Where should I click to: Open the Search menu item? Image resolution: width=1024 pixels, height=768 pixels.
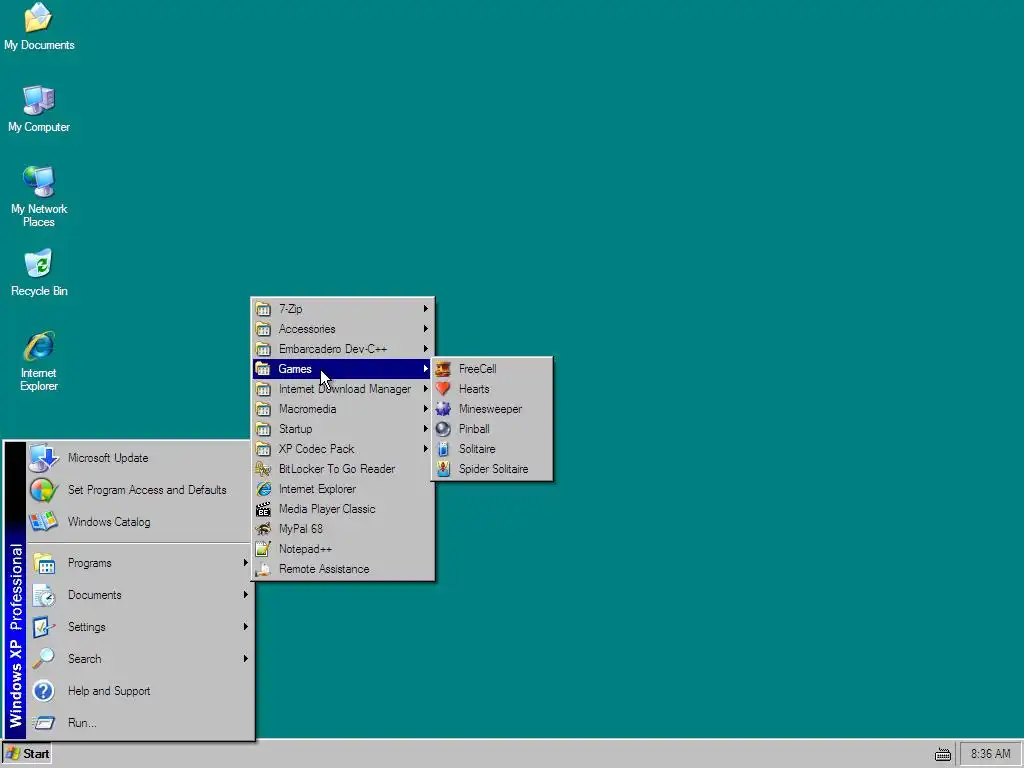139,659
